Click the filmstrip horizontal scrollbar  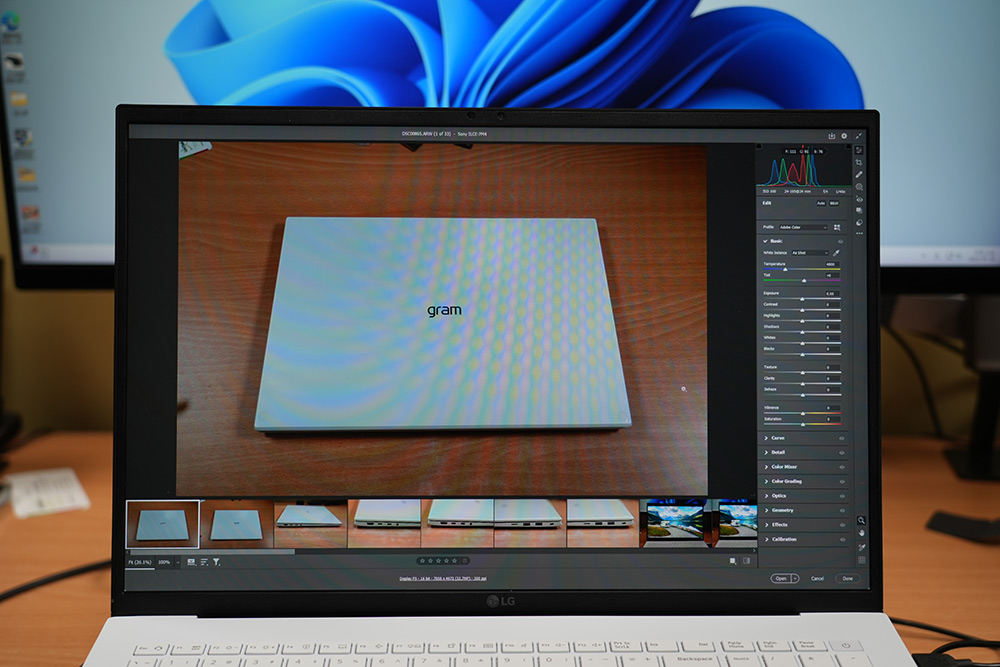(210, 552)
